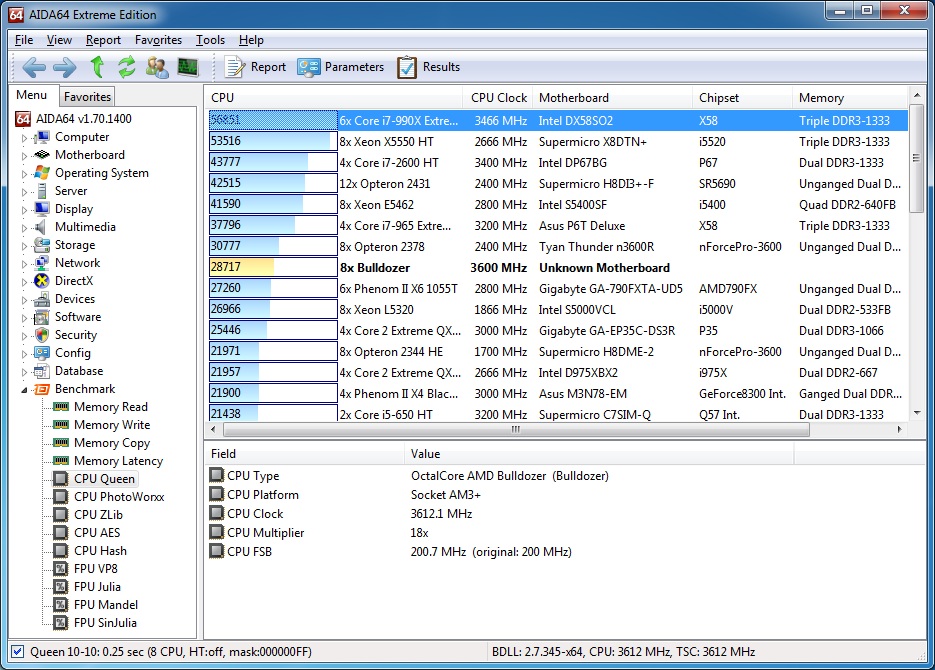Viewport: 935px width, 670px height.
Task: Switch to the Menu tab
Action: pos(32,95)
